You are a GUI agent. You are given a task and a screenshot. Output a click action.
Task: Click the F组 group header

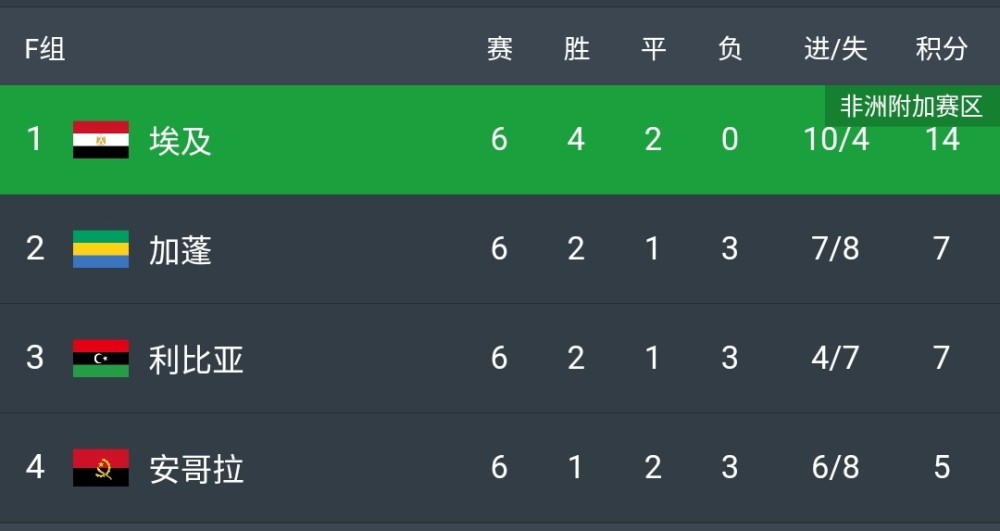45,48
